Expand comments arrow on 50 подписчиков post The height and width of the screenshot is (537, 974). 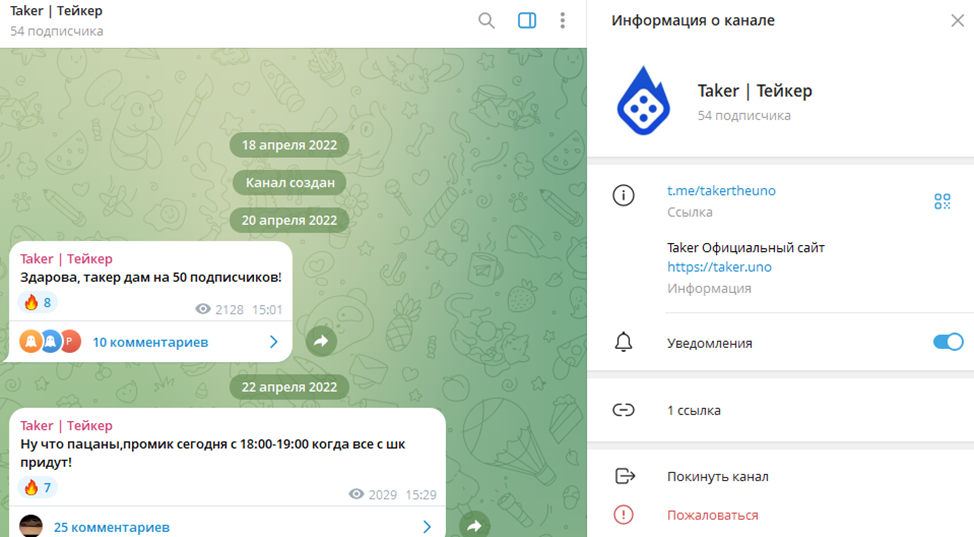click(x=273, y=342)
